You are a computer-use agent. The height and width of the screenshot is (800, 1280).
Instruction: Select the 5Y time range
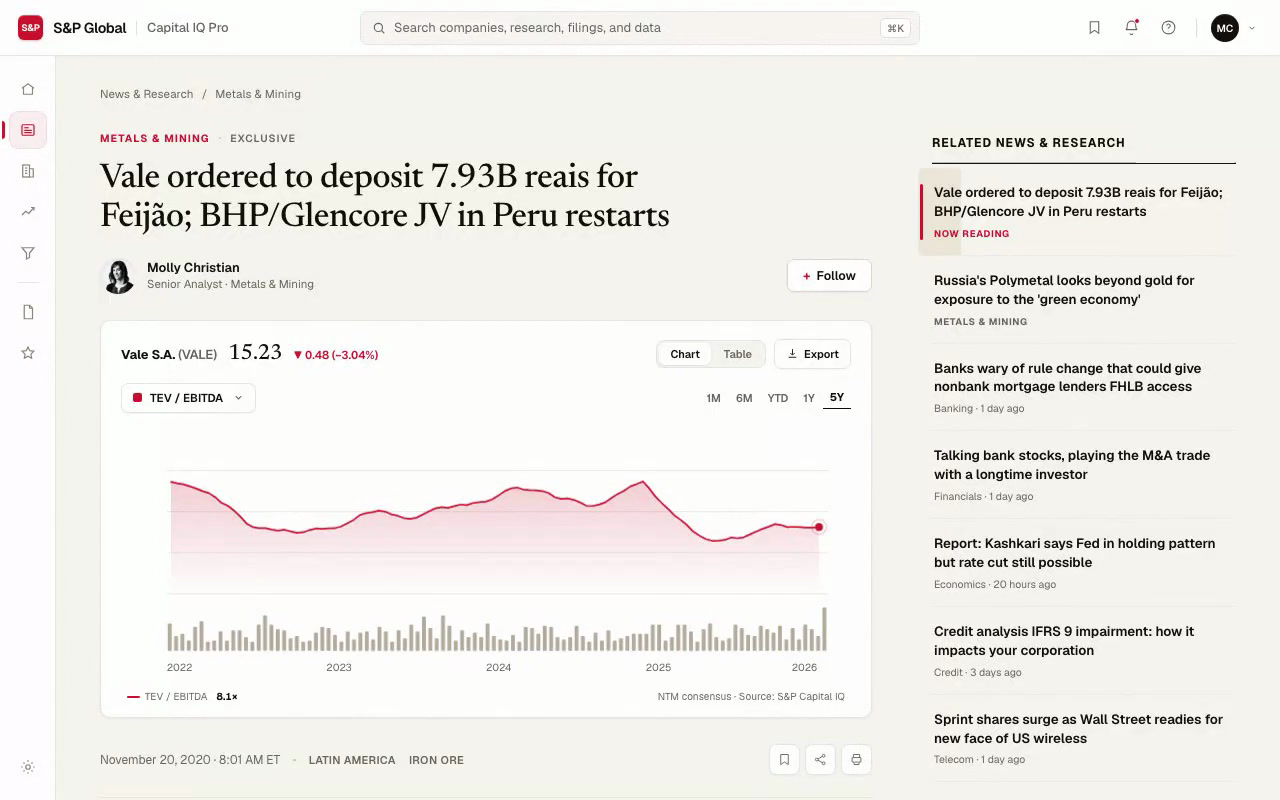[x=837, y=398]
